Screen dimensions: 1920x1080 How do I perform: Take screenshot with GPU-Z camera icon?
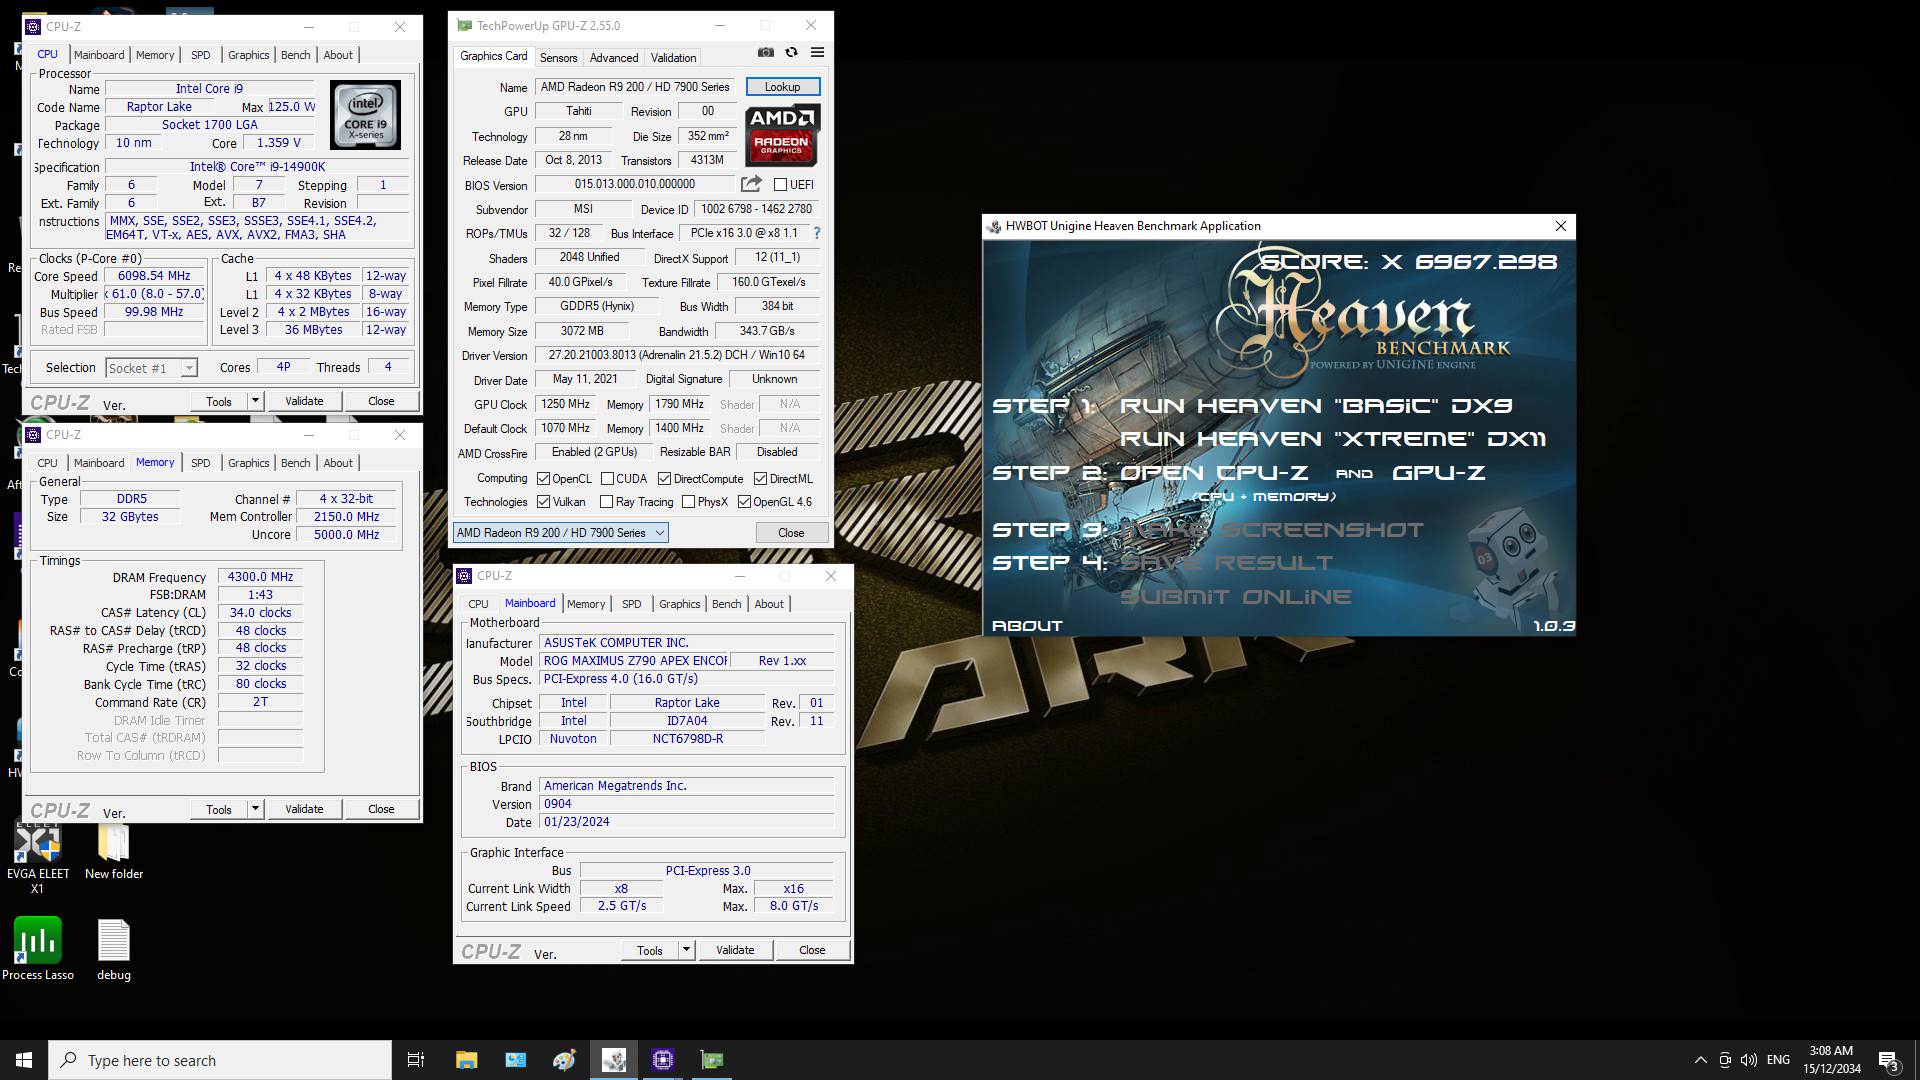tap(766, 53)
